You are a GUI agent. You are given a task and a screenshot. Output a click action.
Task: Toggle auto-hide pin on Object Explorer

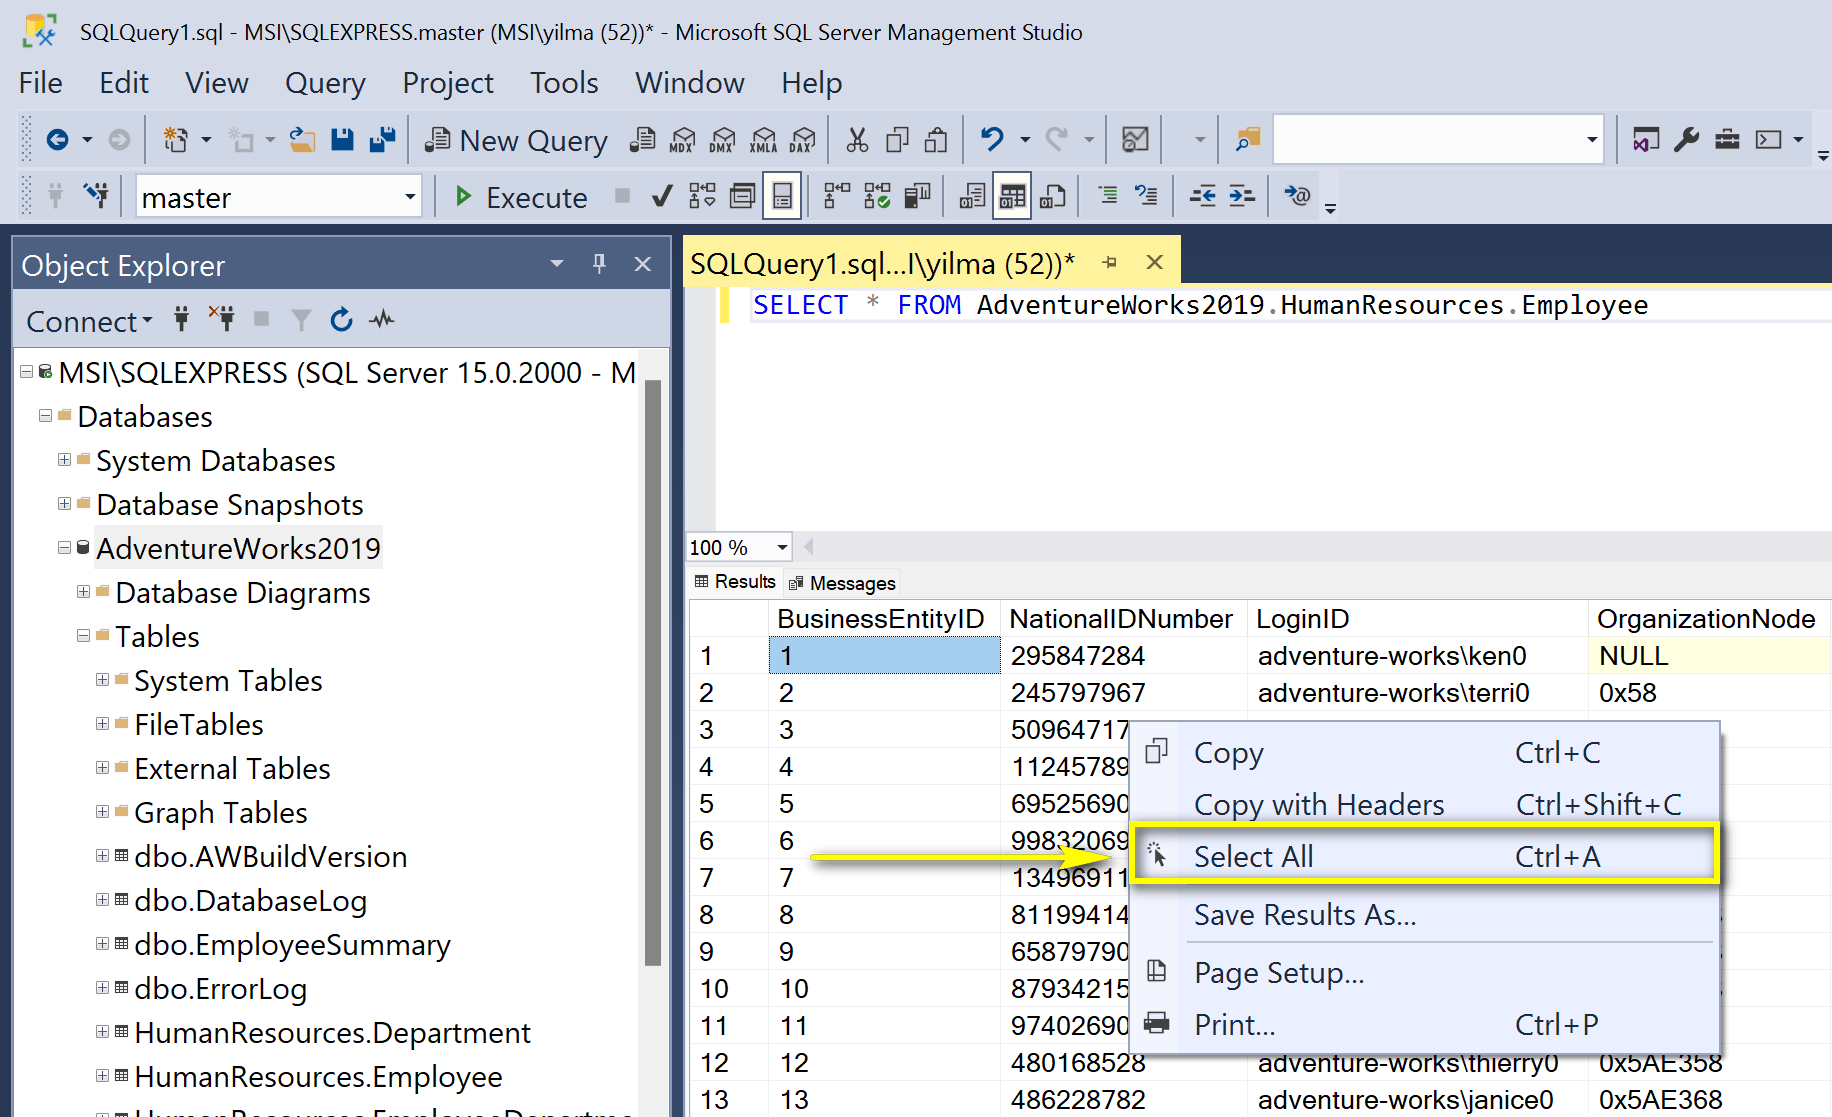pyautogui.click(x=599, y=264)
